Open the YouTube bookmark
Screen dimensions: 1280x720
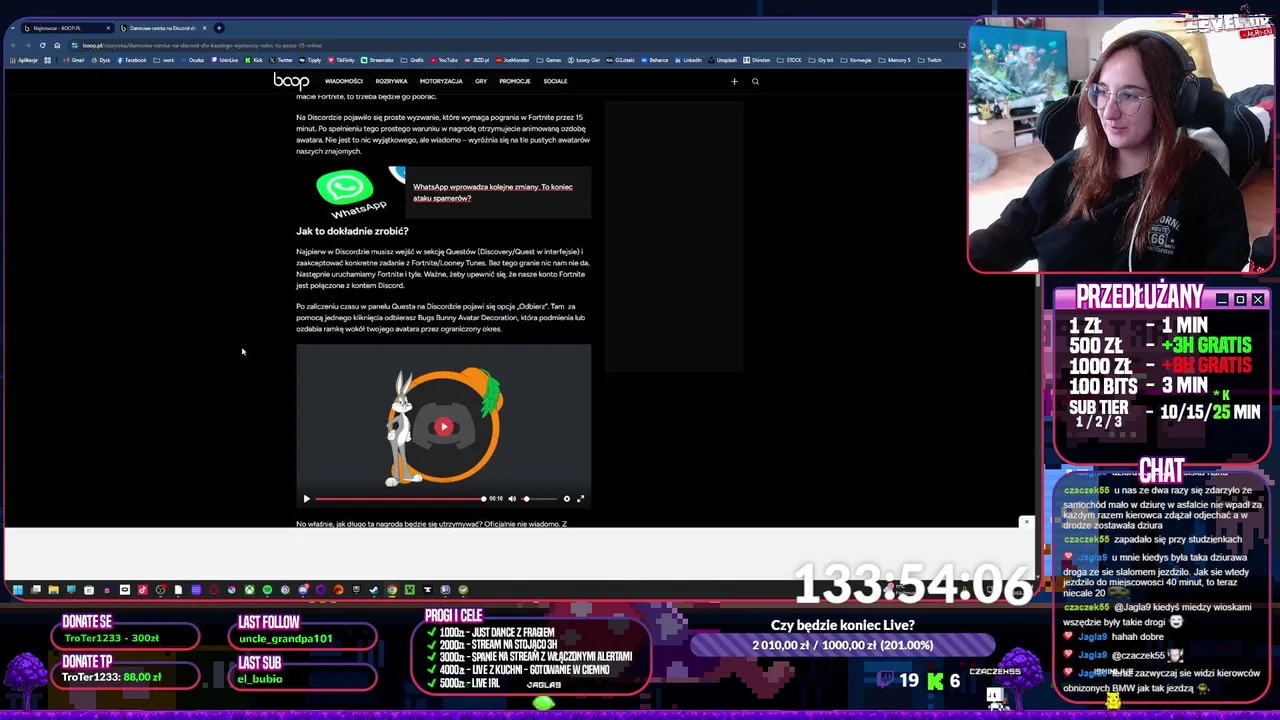tap(443, 60)
